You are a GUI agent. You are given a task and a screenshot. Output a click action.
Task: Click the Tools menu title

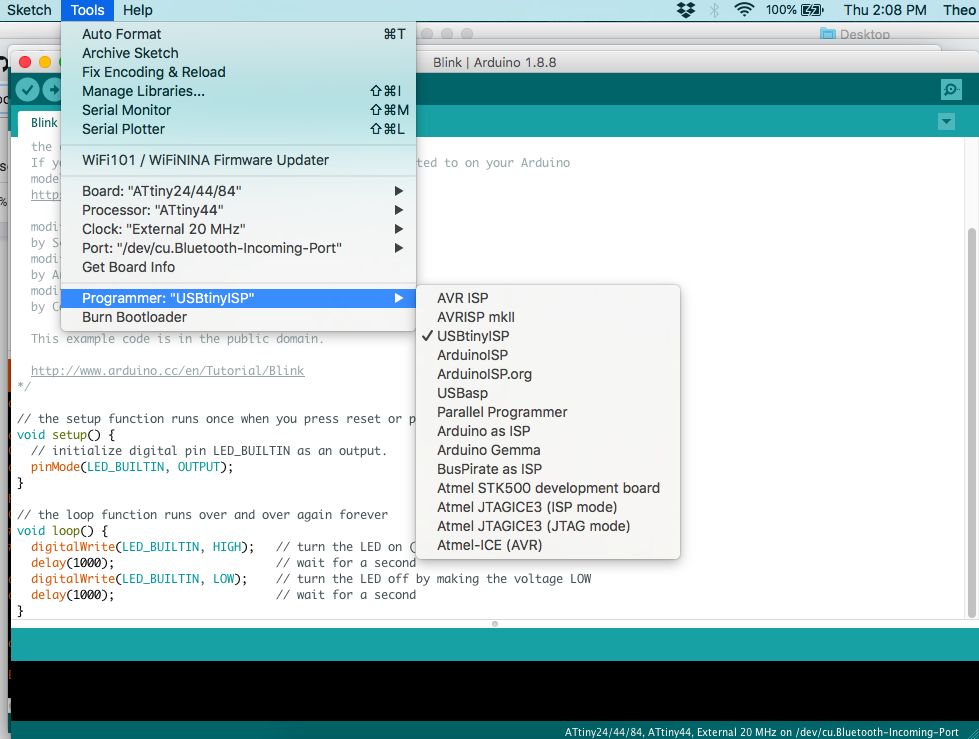coord(87,10)
